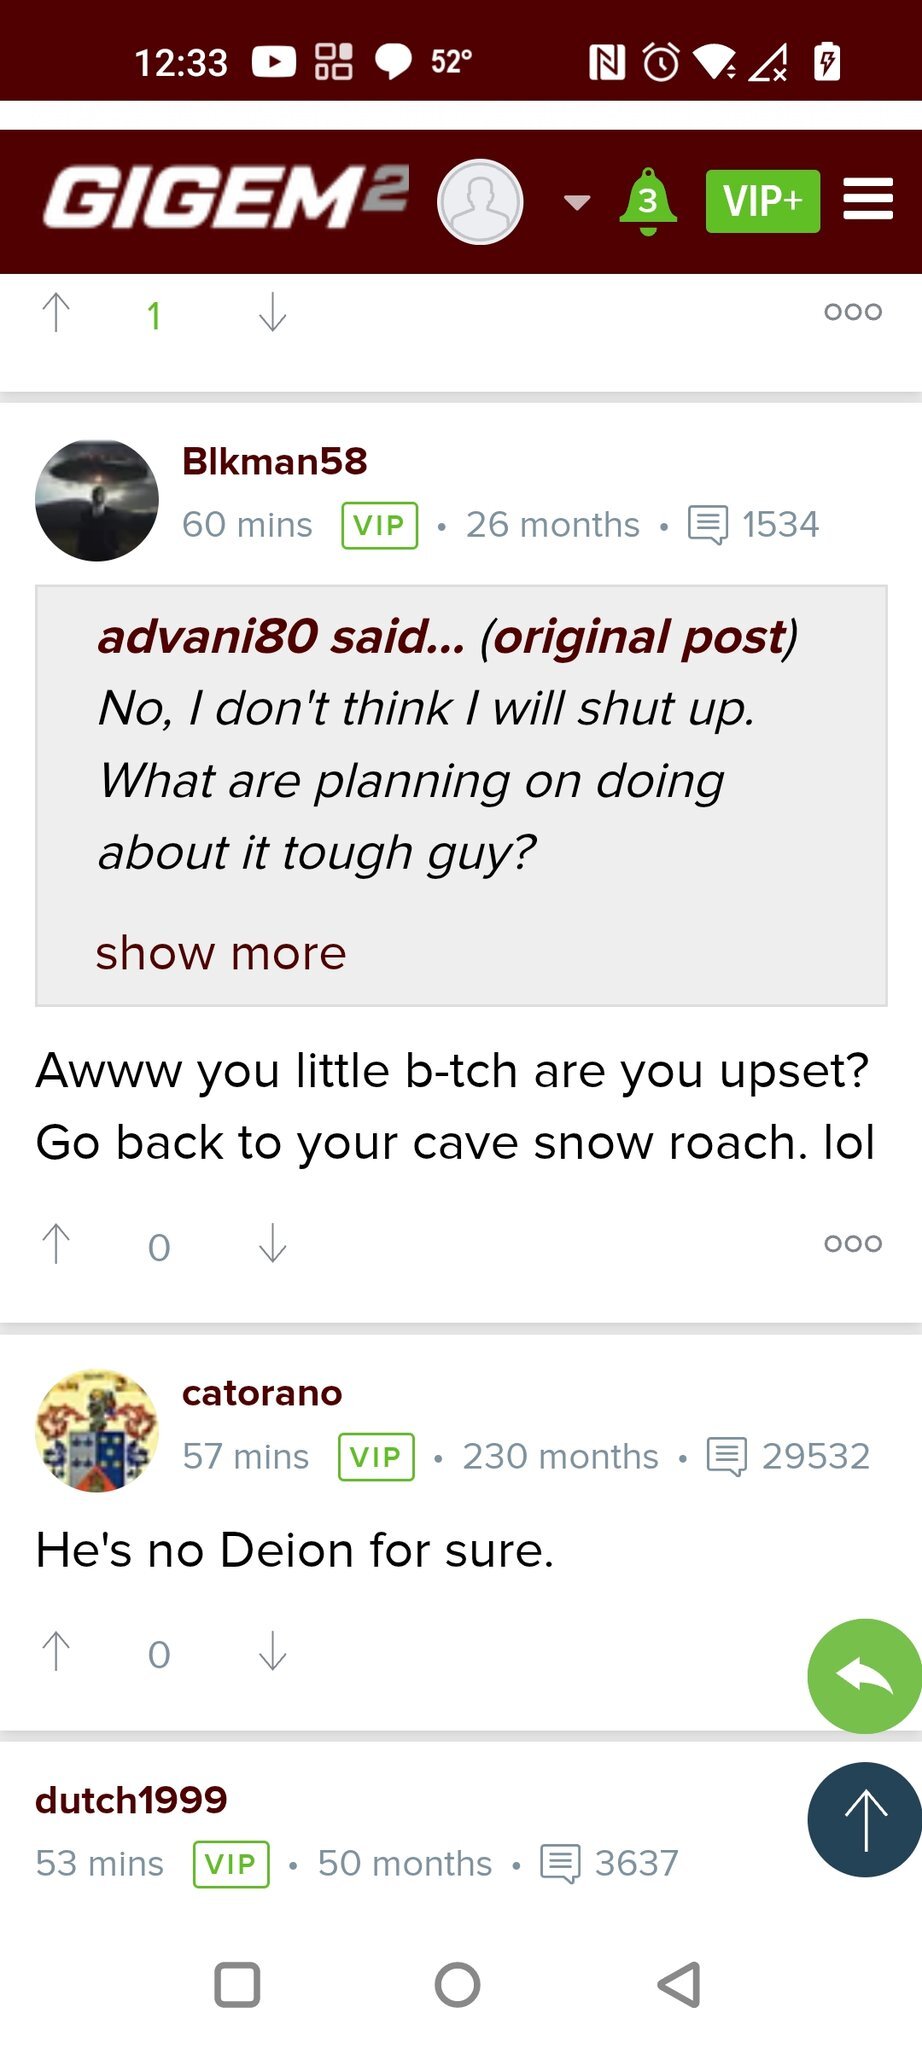The image size is (922, 2048).
Task: Open dutch1999's profile
Action: [x=131, y=1800]
